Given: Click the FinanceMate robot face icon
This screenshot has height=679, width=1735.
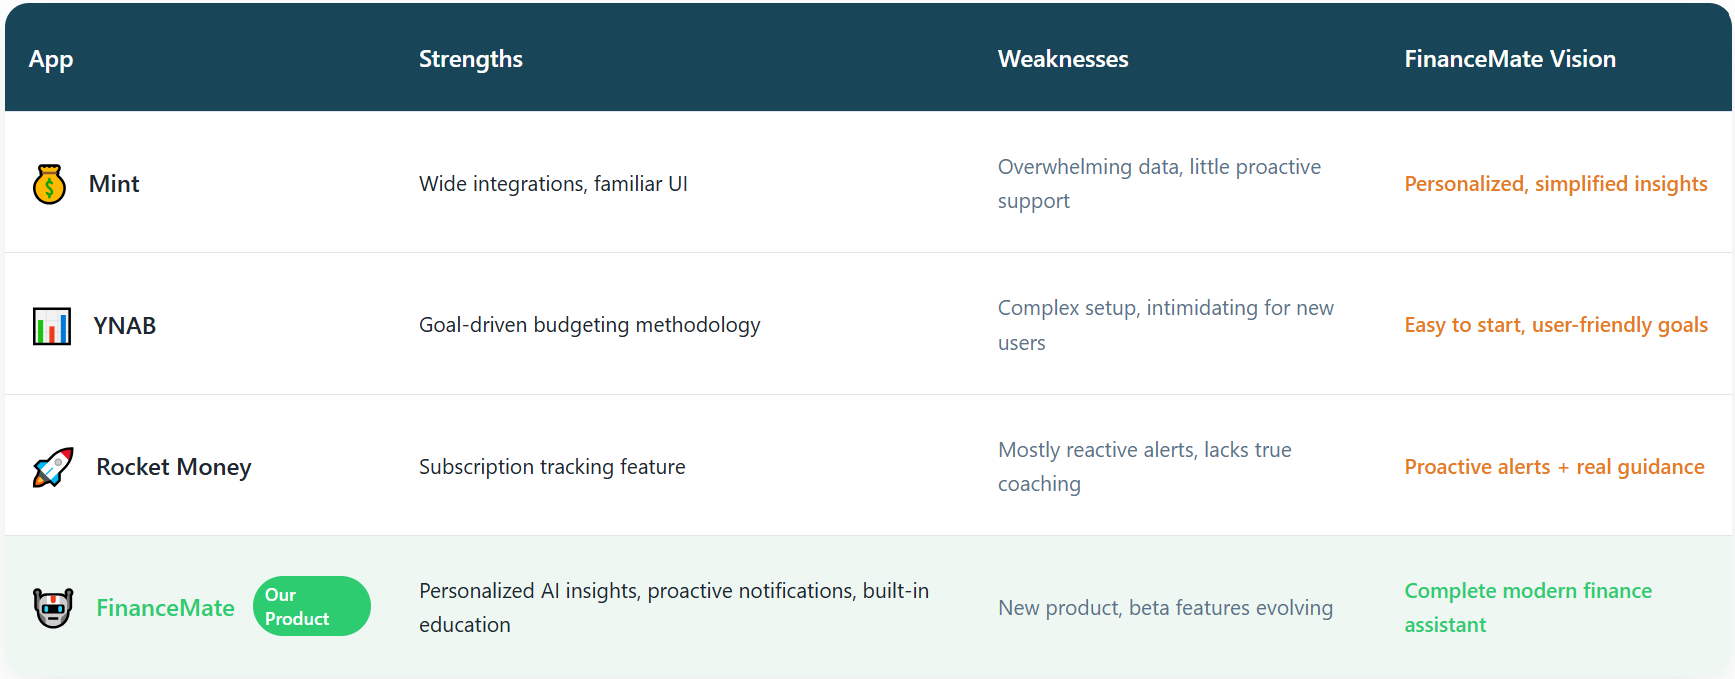Looking at the screenshot, I should click(x=53, y=608).
